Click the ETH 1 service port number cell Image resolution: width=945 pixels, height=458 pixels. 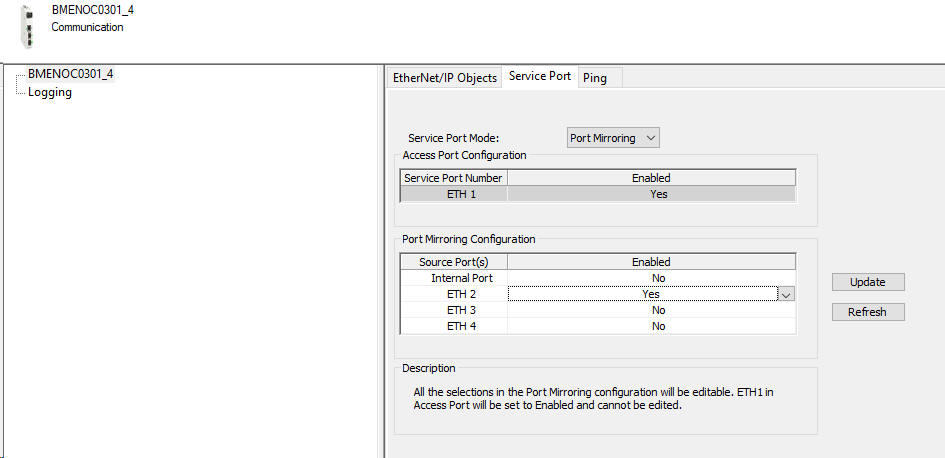[454, 194]
